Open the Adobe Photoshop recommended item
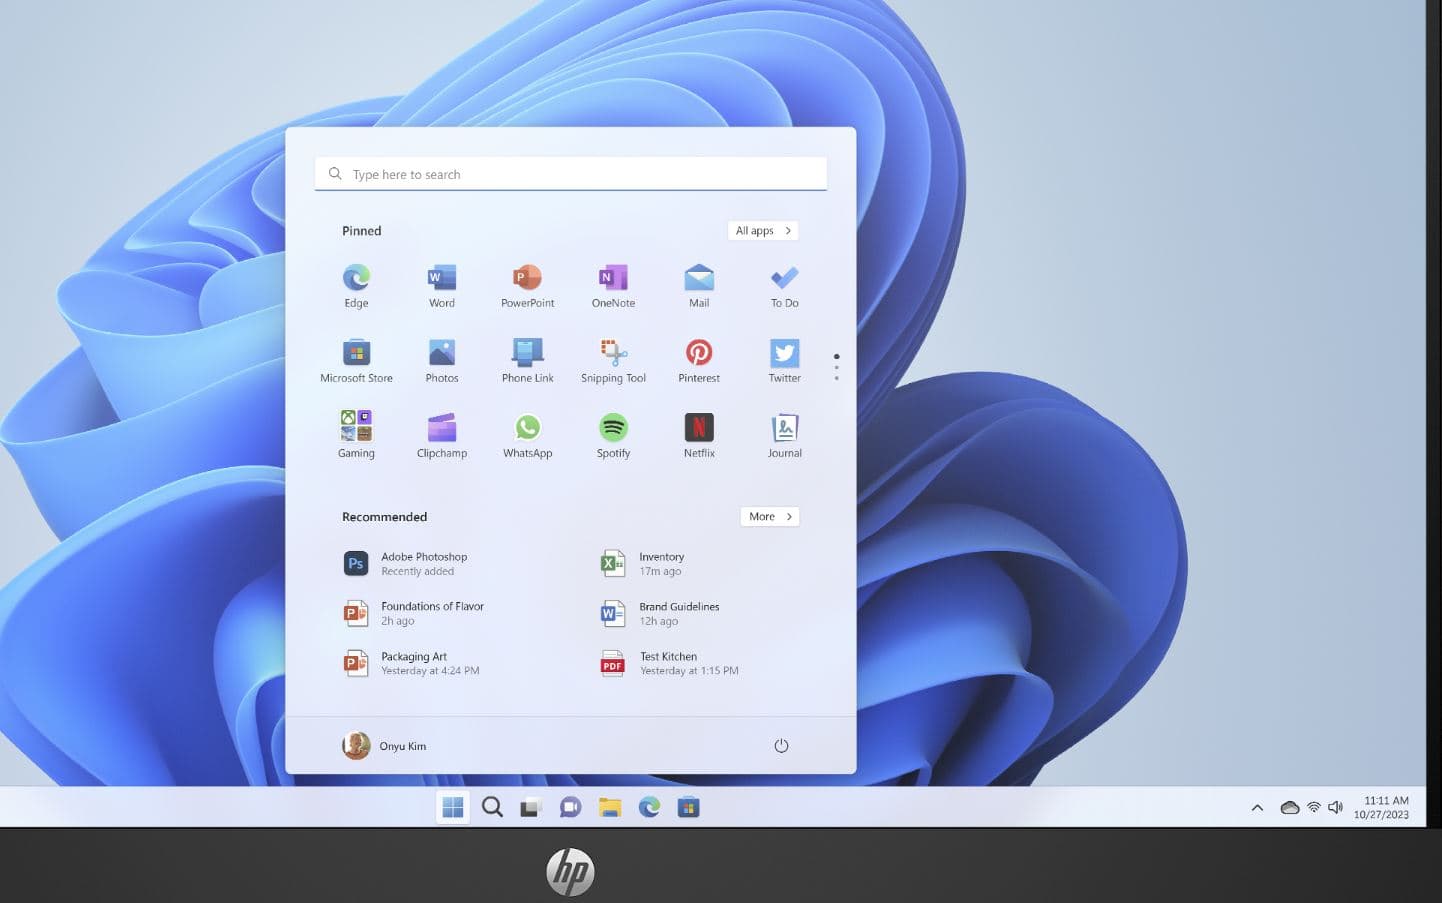The height and width of the screenshot is (903, 1442). click(424, 563)
